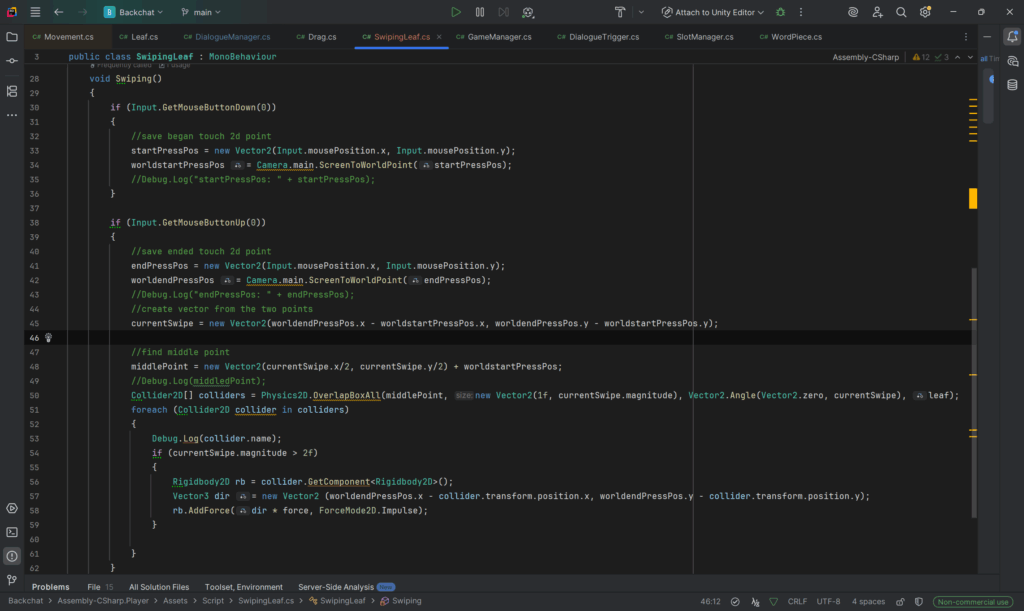The image size is (1024, 611).
Task: Open the Explorer folder tool window
Action: pos(12,37)
